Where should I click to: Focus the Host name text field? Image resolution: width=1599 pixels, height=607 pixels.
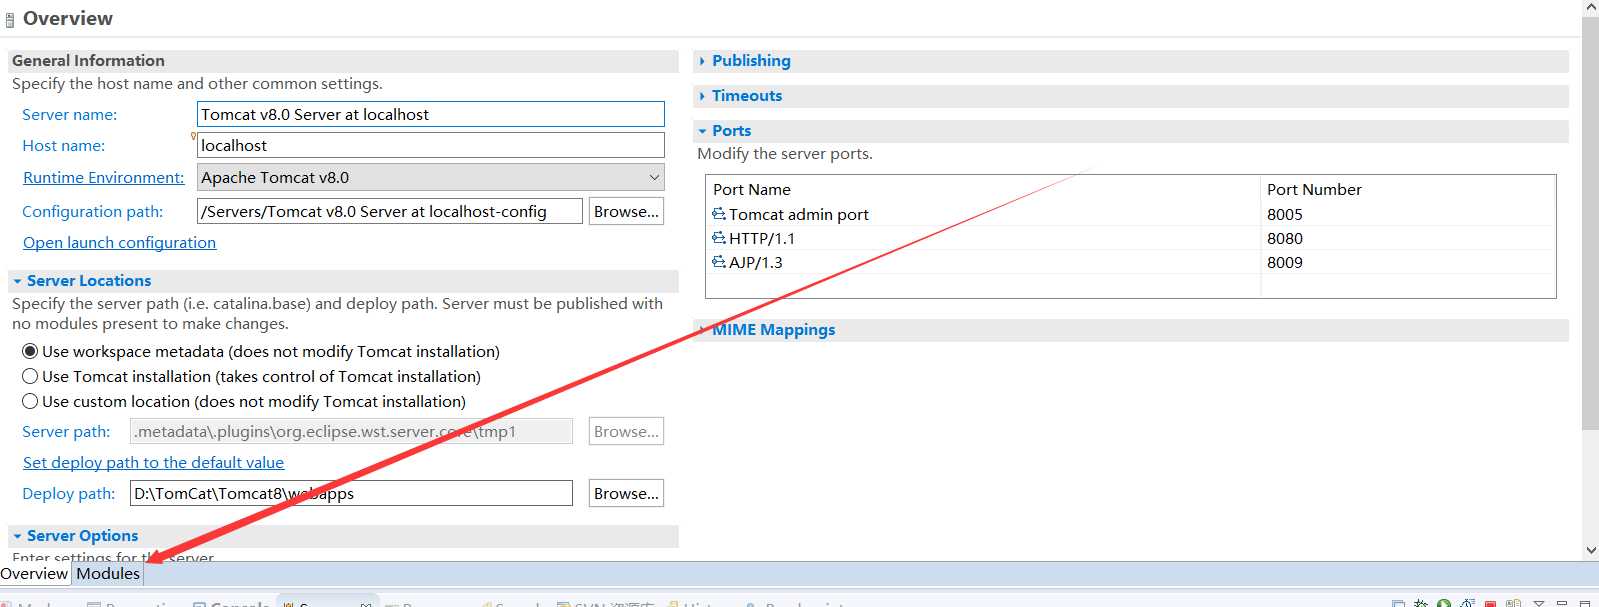pos(431,145)
